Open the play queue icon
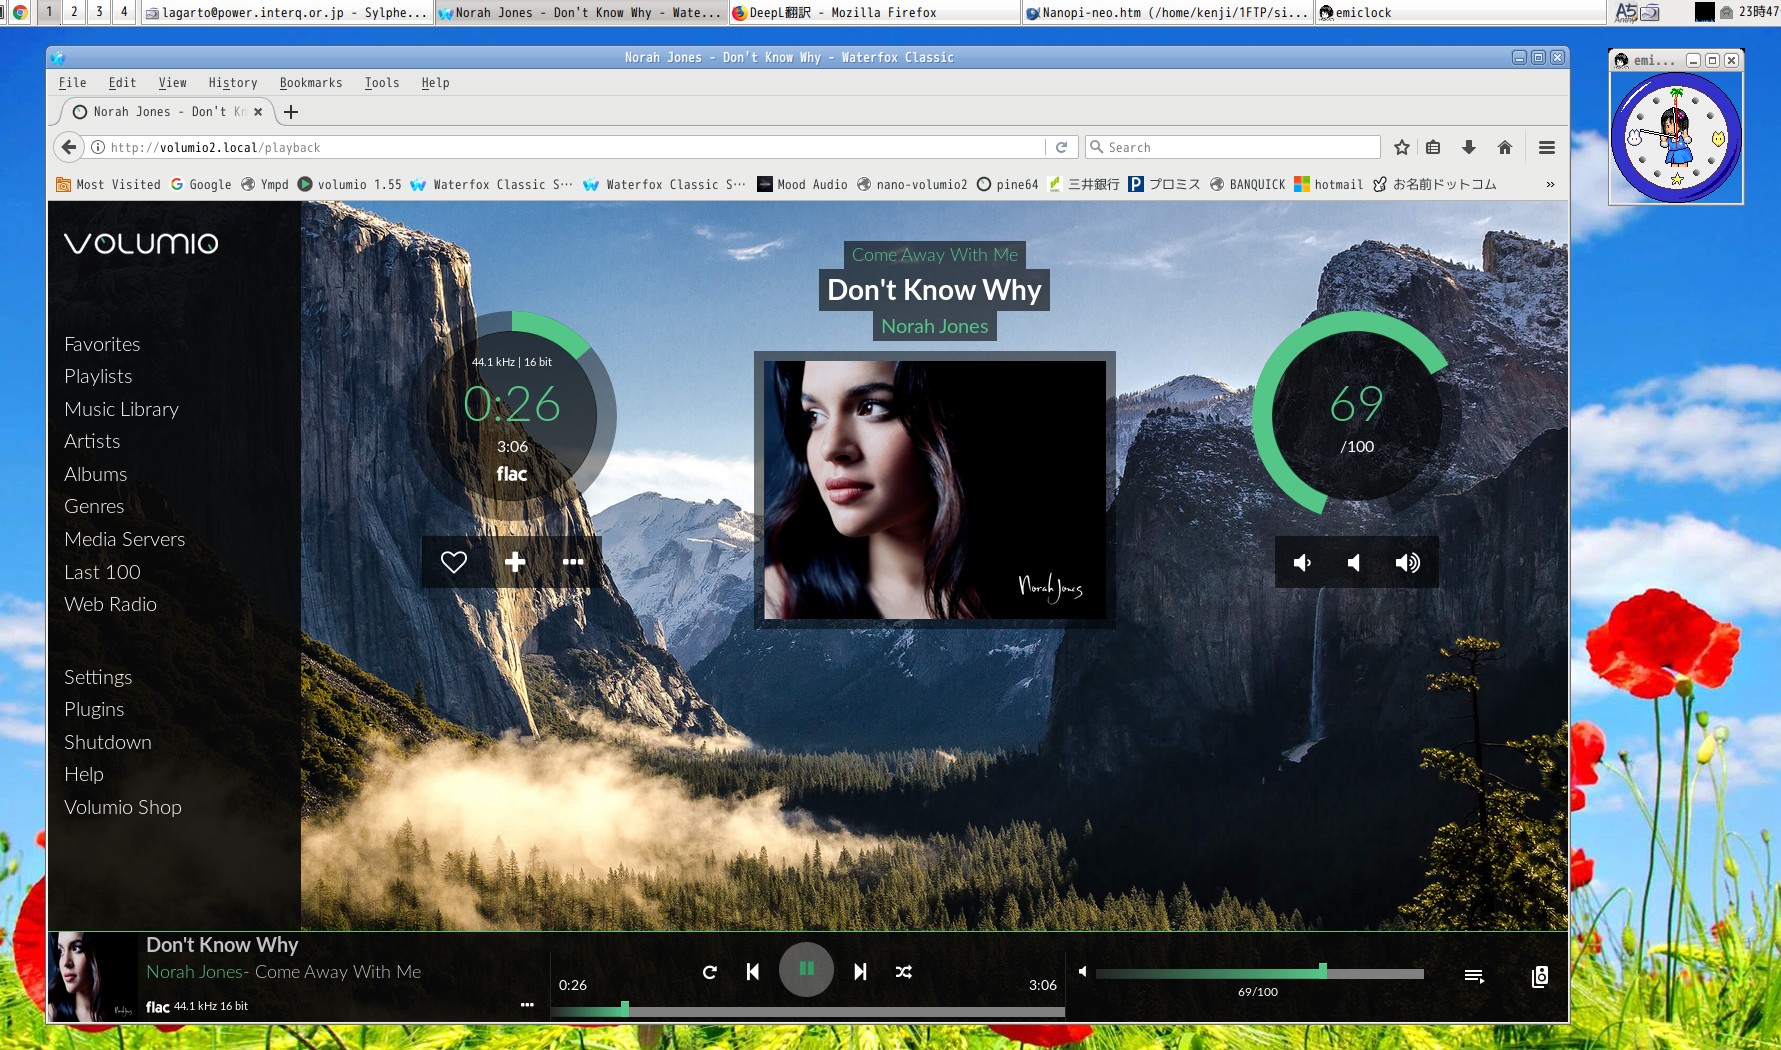The image size is (1781, 1050). click(1474, 976)
